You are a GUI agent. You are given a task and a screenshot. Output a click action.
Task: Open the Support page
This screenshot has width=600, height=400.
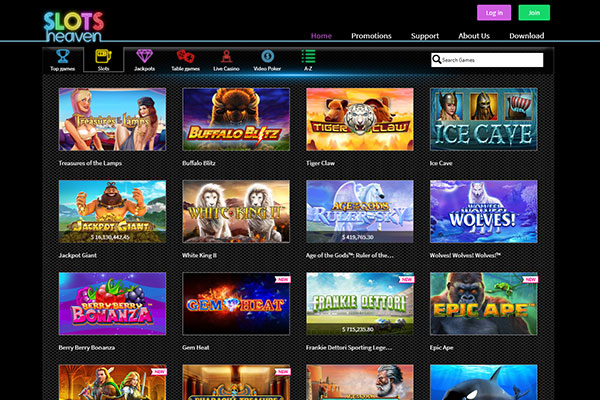point(425,36)
